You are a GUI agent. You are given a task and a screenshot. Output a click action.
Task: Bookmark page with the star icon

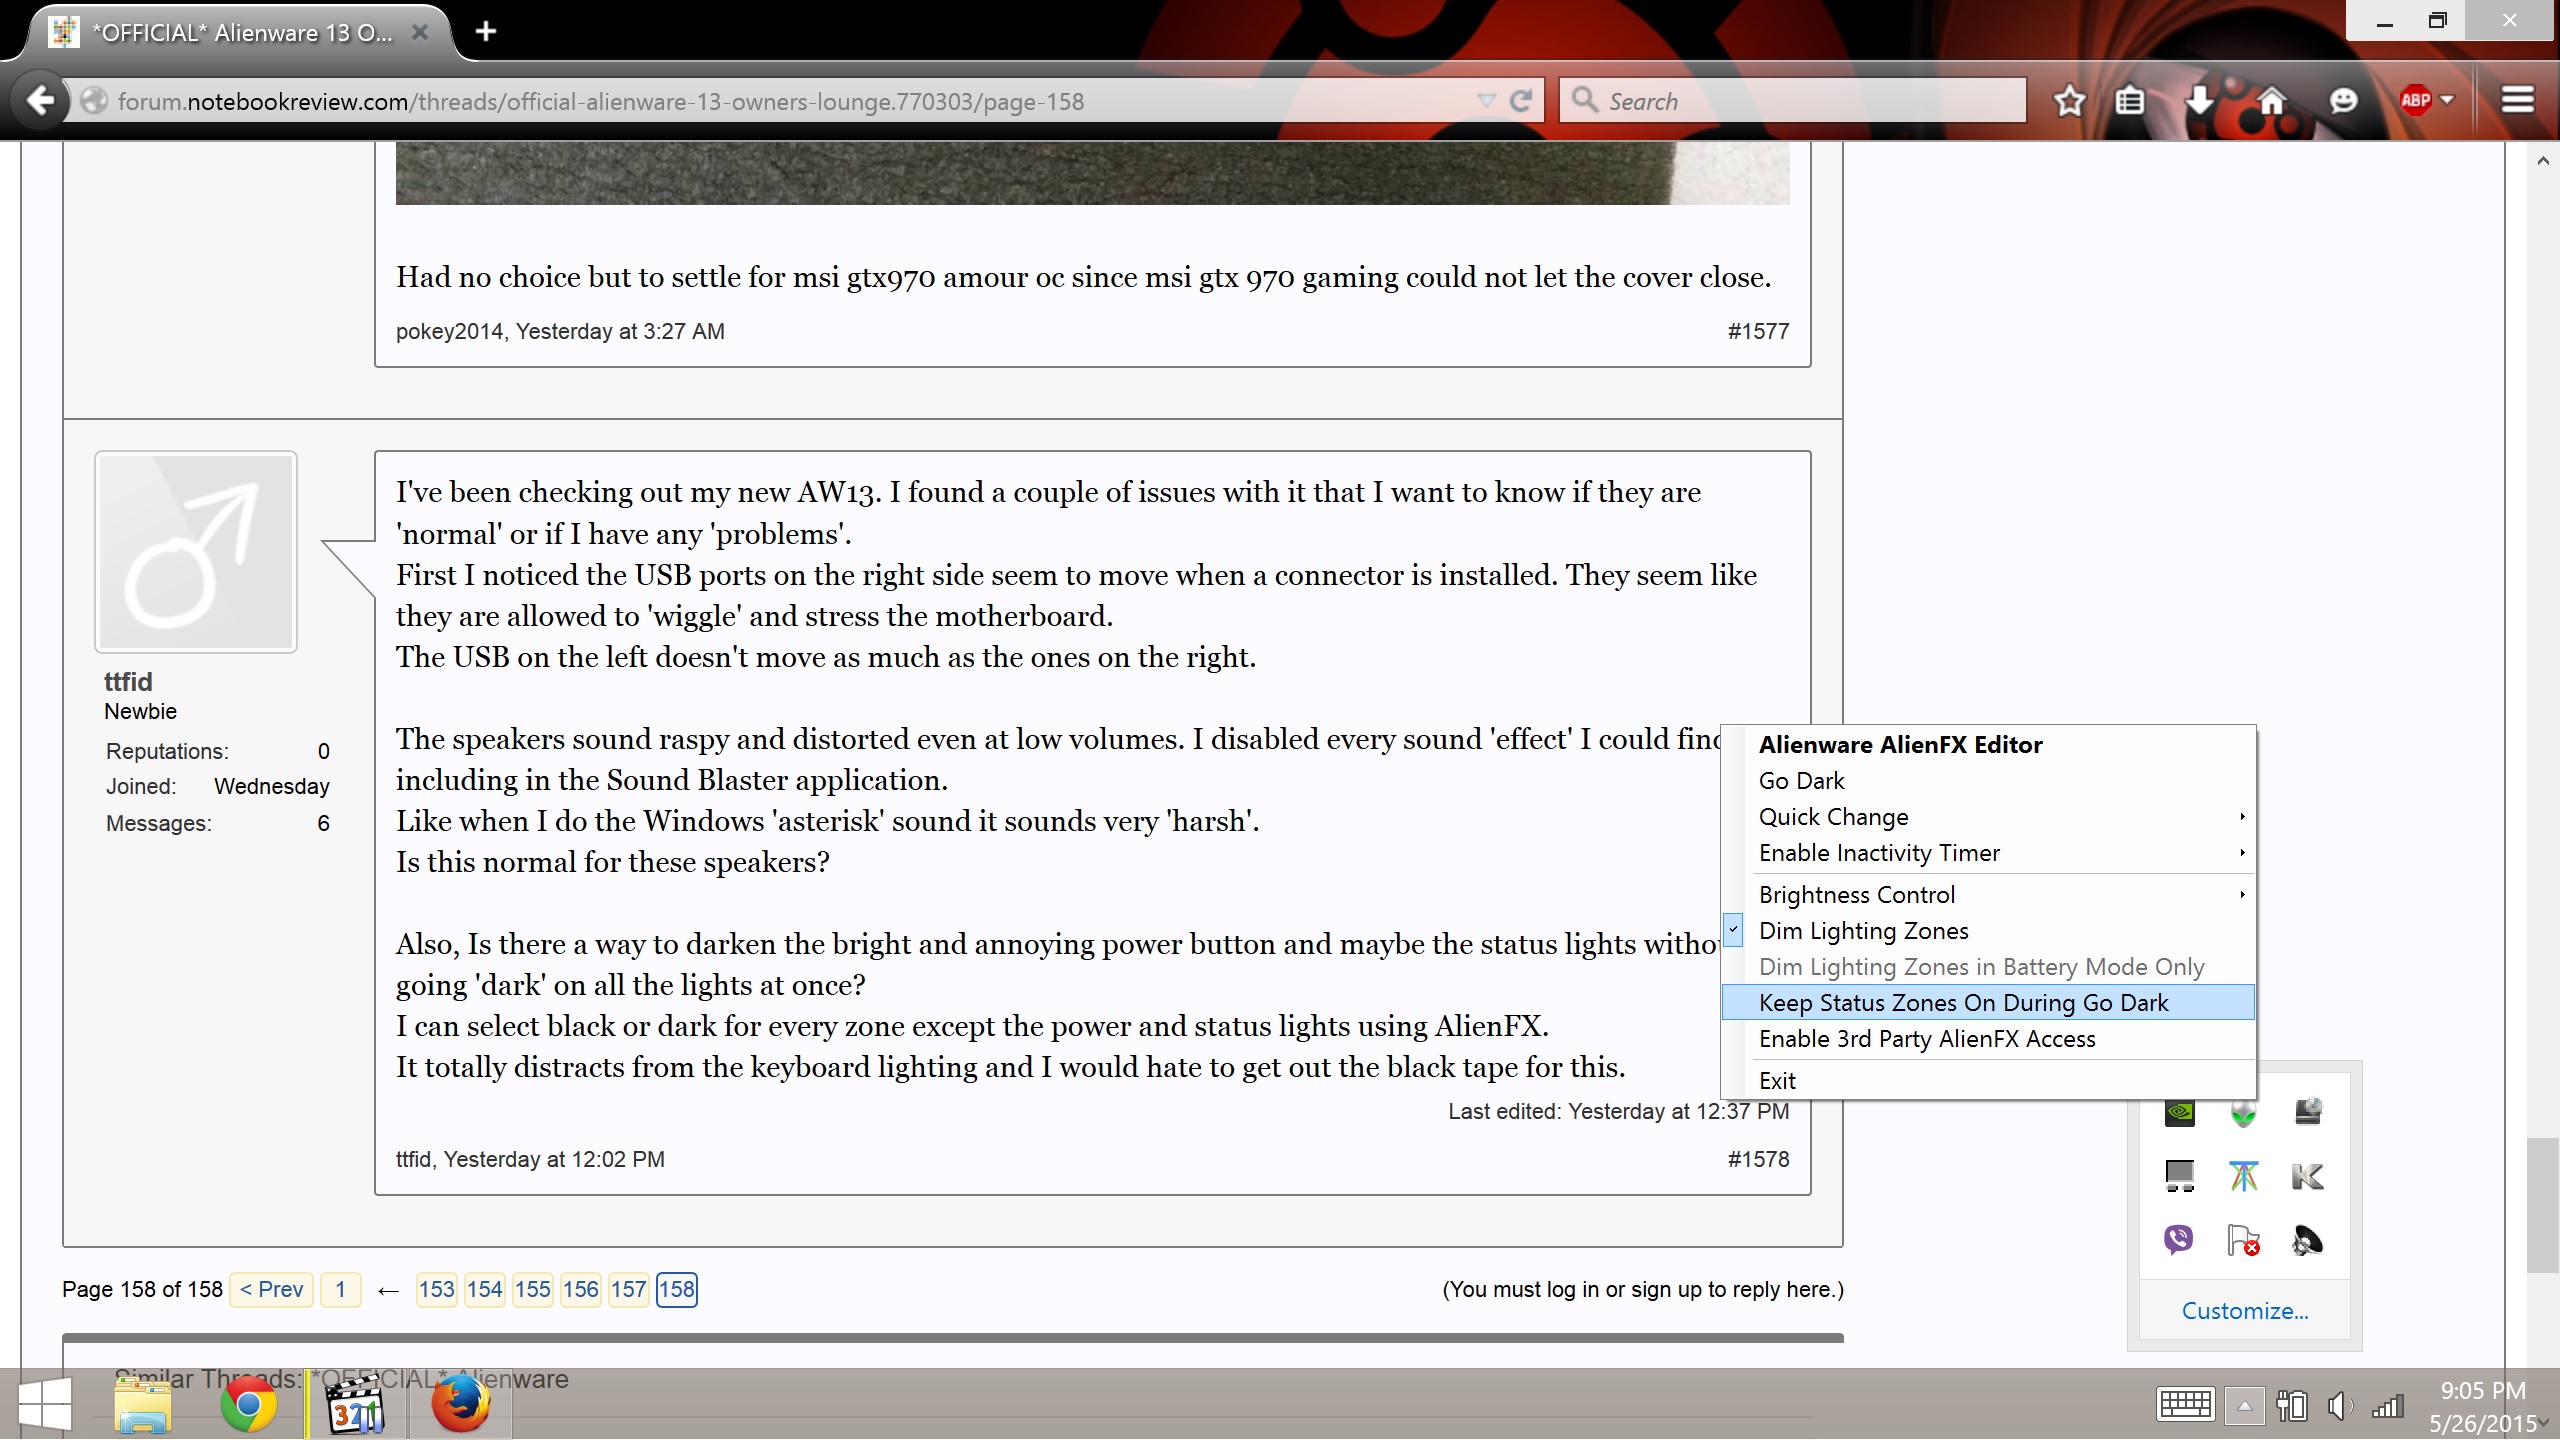pos(2069,100)
